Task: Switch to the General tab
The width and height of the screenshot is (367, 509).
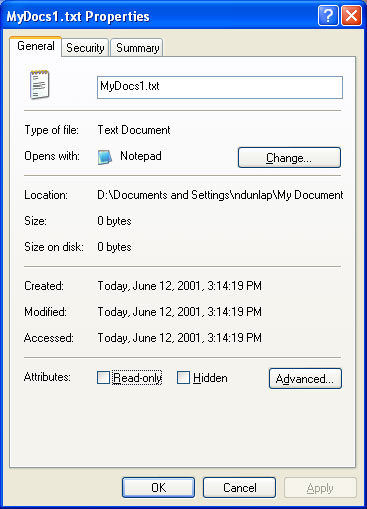Action: [x=36, y=46]
